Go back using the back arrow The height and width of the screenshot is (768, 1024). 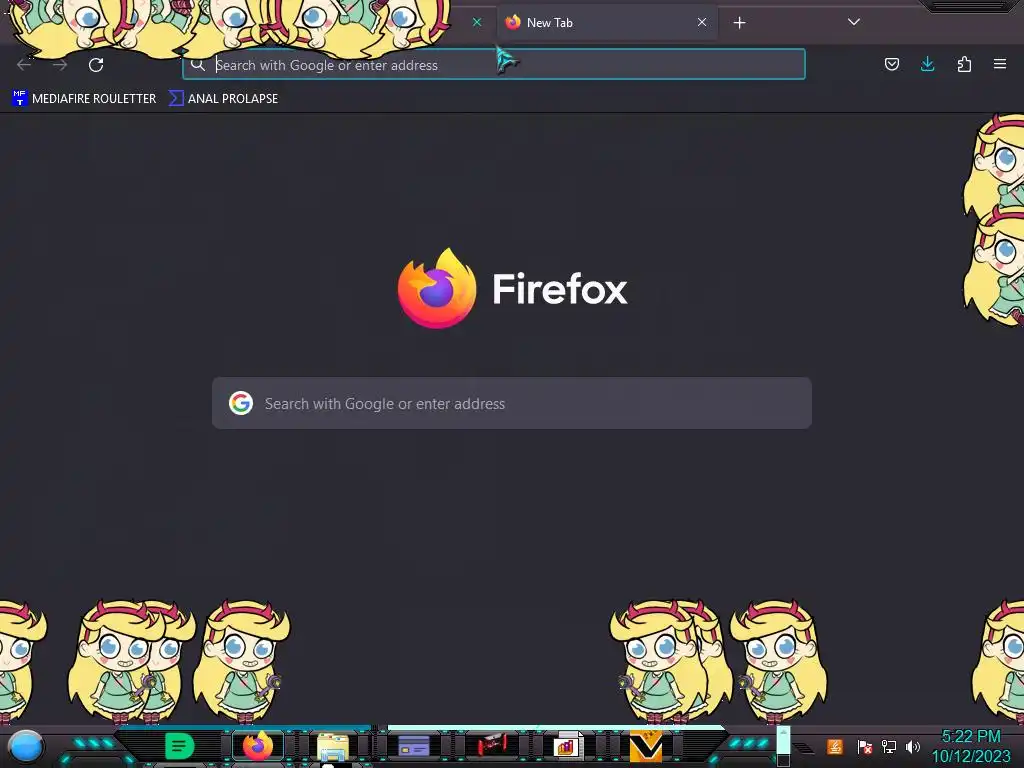(24, 65)
